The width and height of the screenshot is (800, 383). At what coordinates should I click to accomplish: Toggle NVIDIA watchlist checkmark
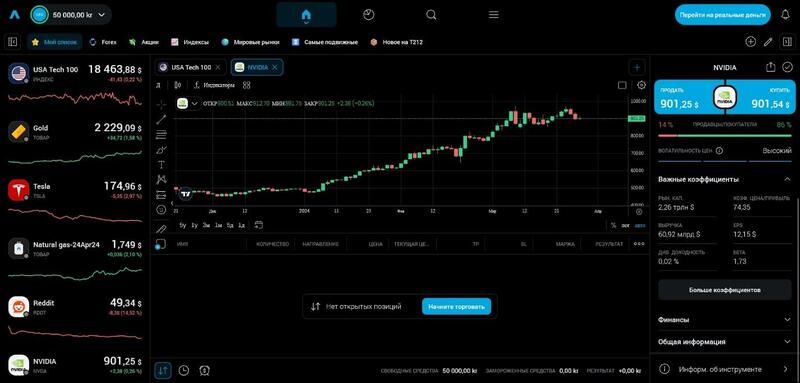(788, 67)
